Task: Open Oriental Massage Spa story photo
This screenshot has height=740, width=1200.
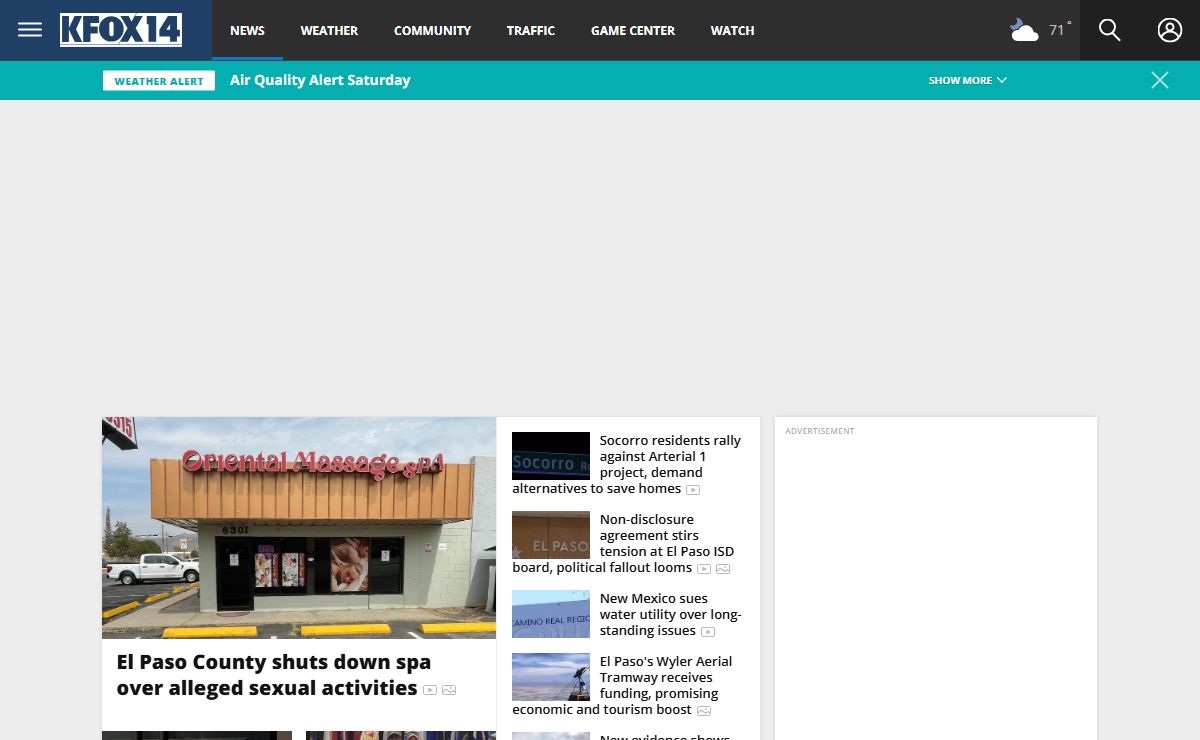Action: click(299, 528)
